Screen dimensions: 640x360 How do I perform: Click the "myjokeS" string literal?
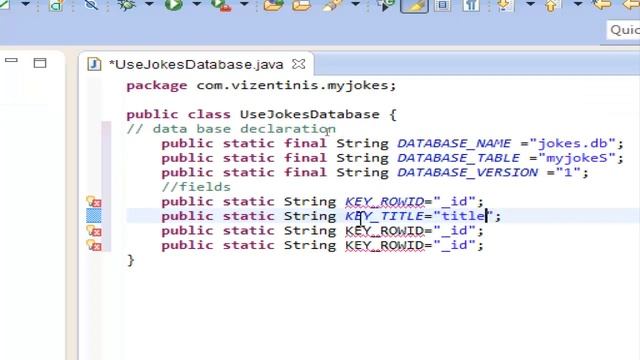tap(577, 158)
